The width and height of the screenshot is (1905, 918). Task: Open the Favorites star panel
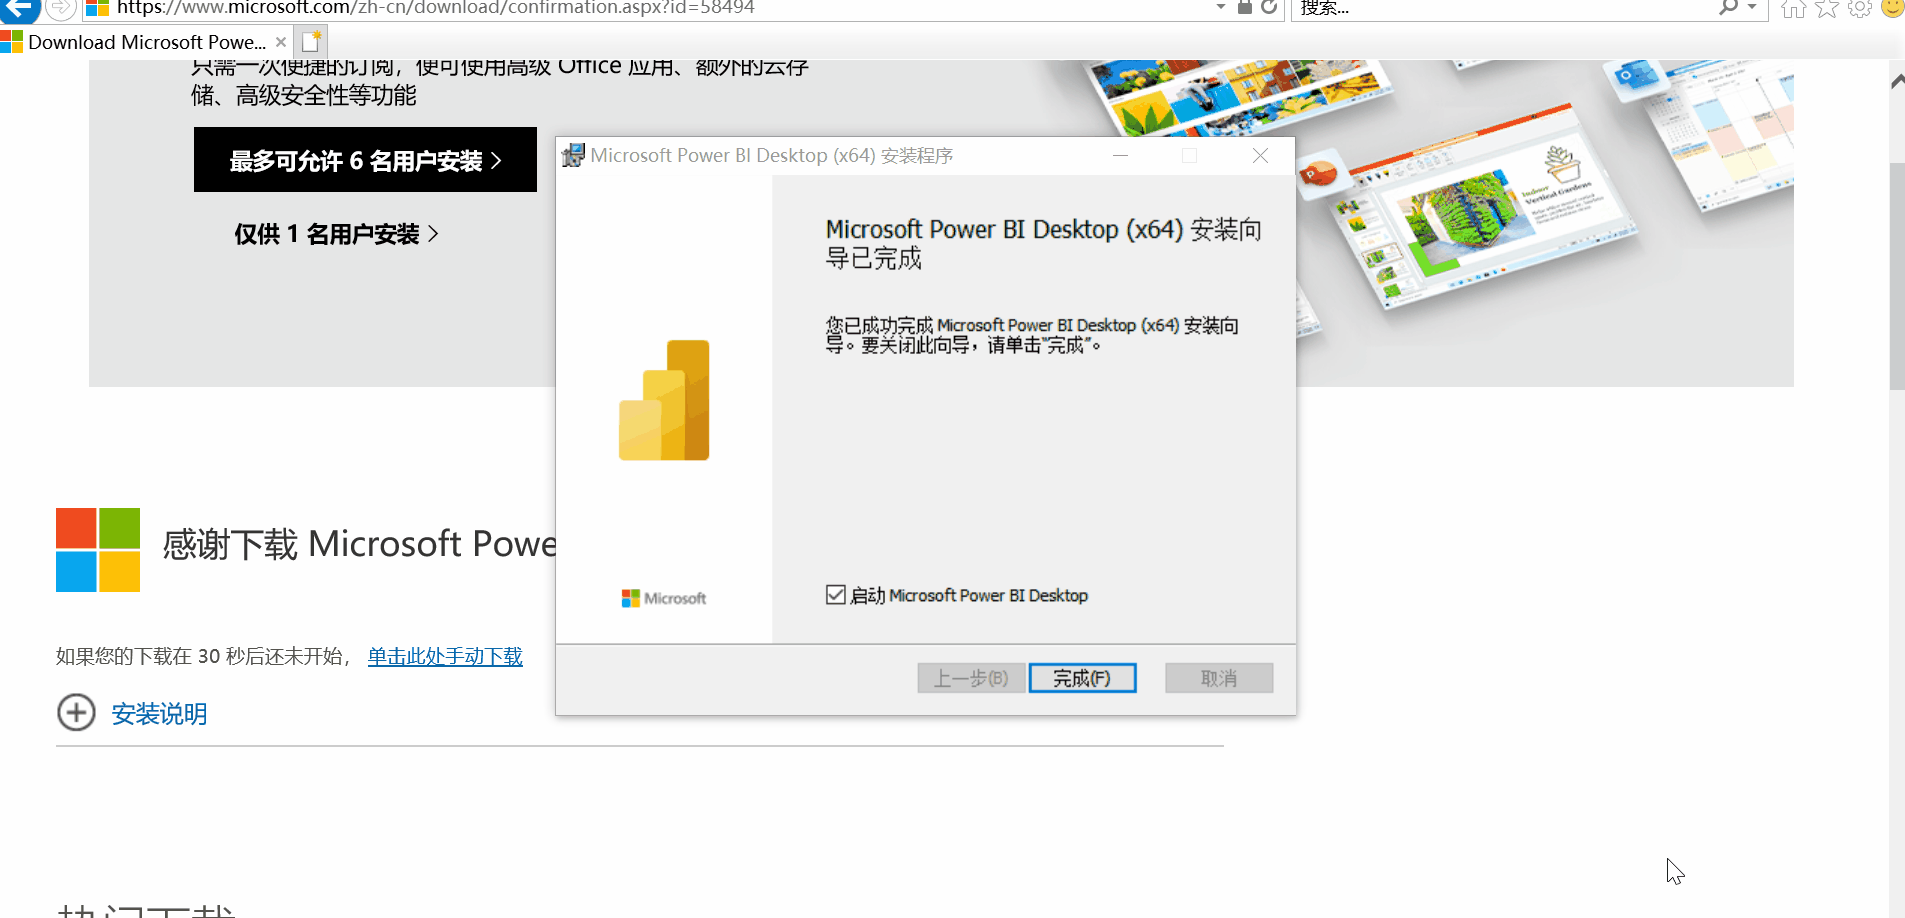1826,8
